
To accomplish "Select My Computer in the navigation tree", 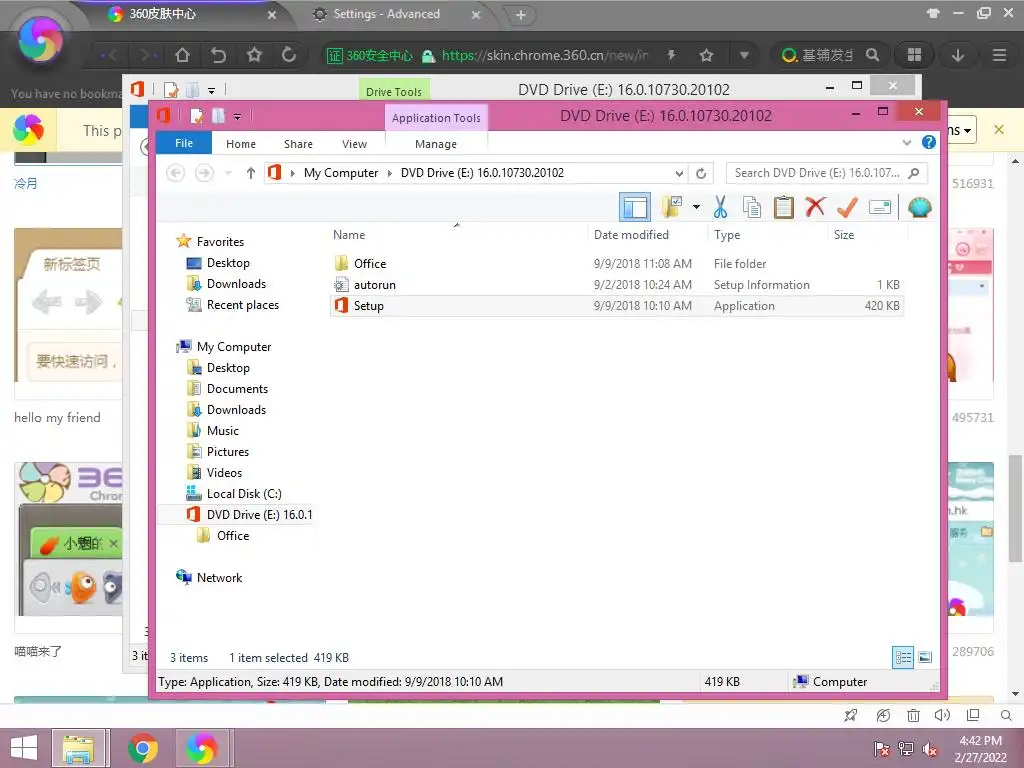I will (x=234, y=347).
